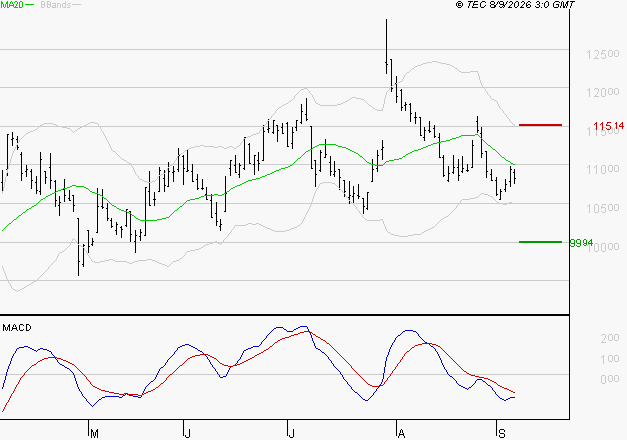Click the second J month axis marker
This screenshot has height=440, width=627.
pyautogui.click(x=292, y=433)
